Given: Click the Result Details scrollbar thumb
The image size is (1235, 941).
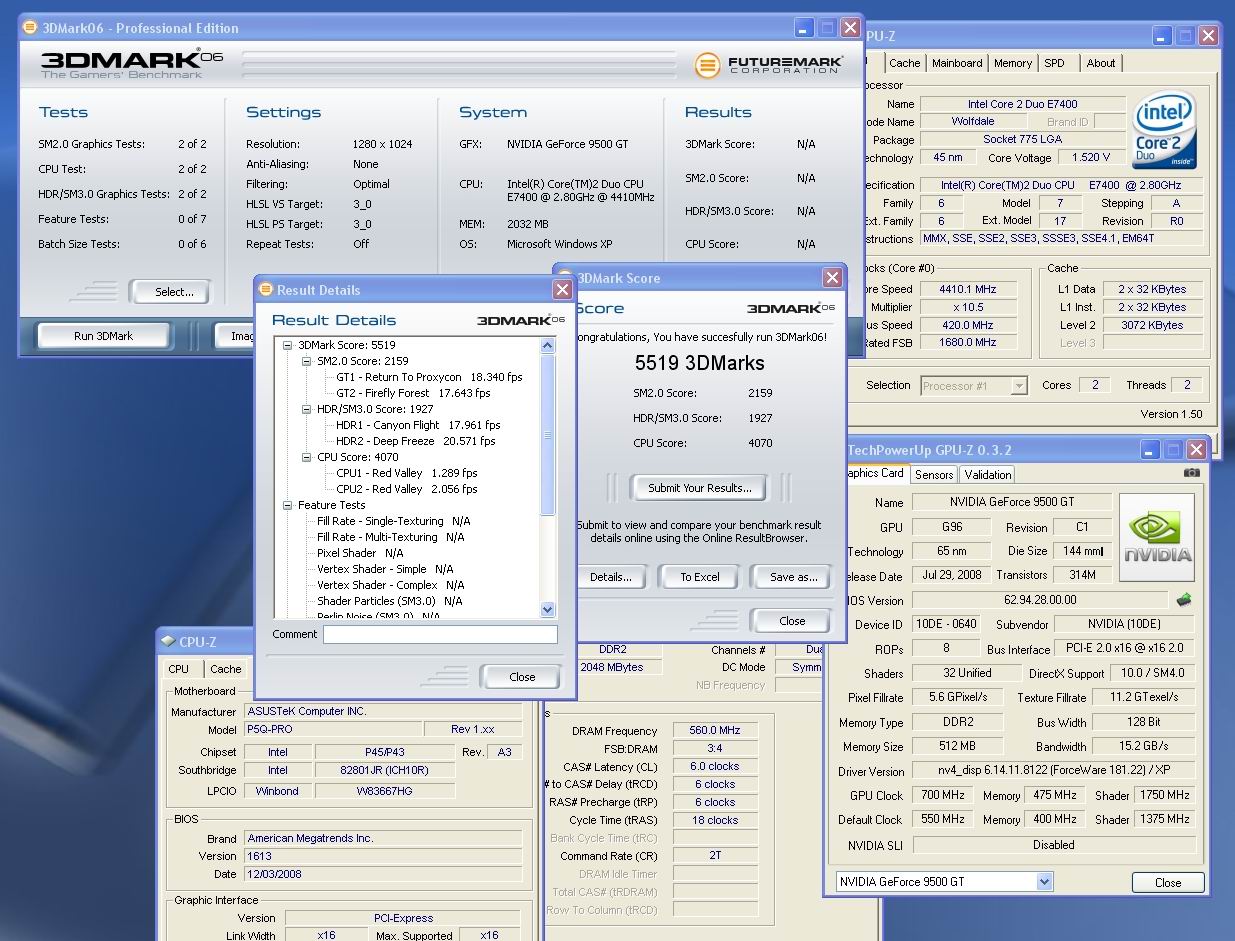Looking at the screenshot, I should 547,435.
